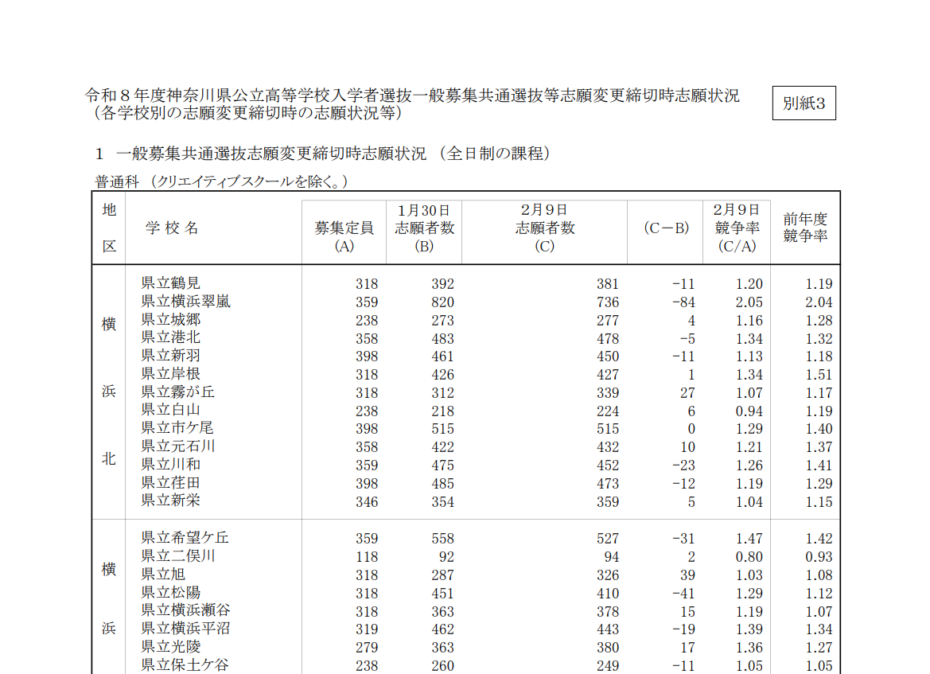Screen dimensions: 930x674
Task: Click the school name 県立保土ケ谷
Action: [x=186, y=665]
